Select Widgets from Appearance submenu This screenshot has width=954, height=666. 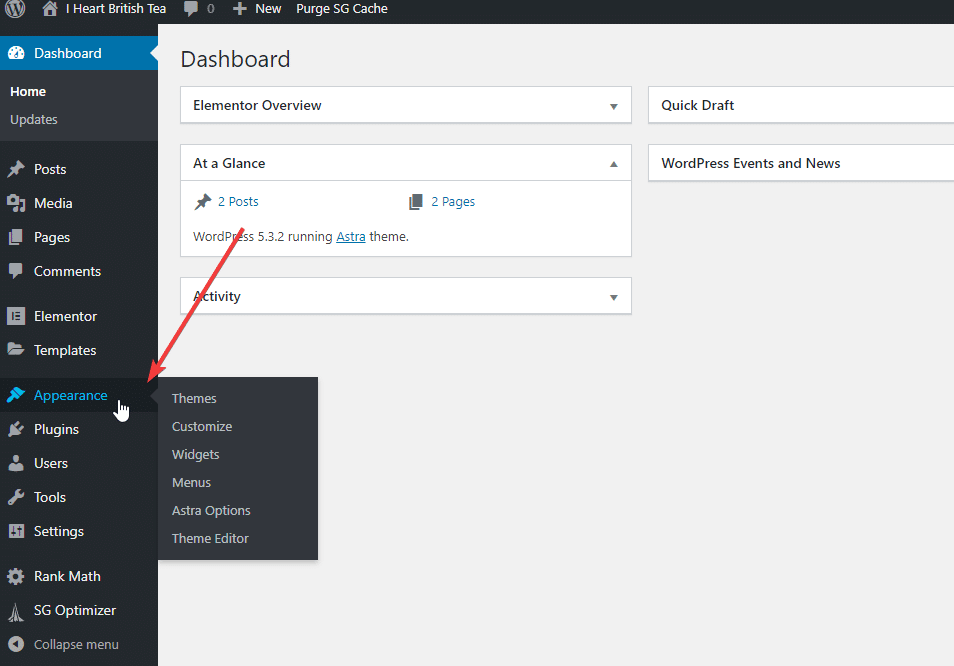point(195,454)
